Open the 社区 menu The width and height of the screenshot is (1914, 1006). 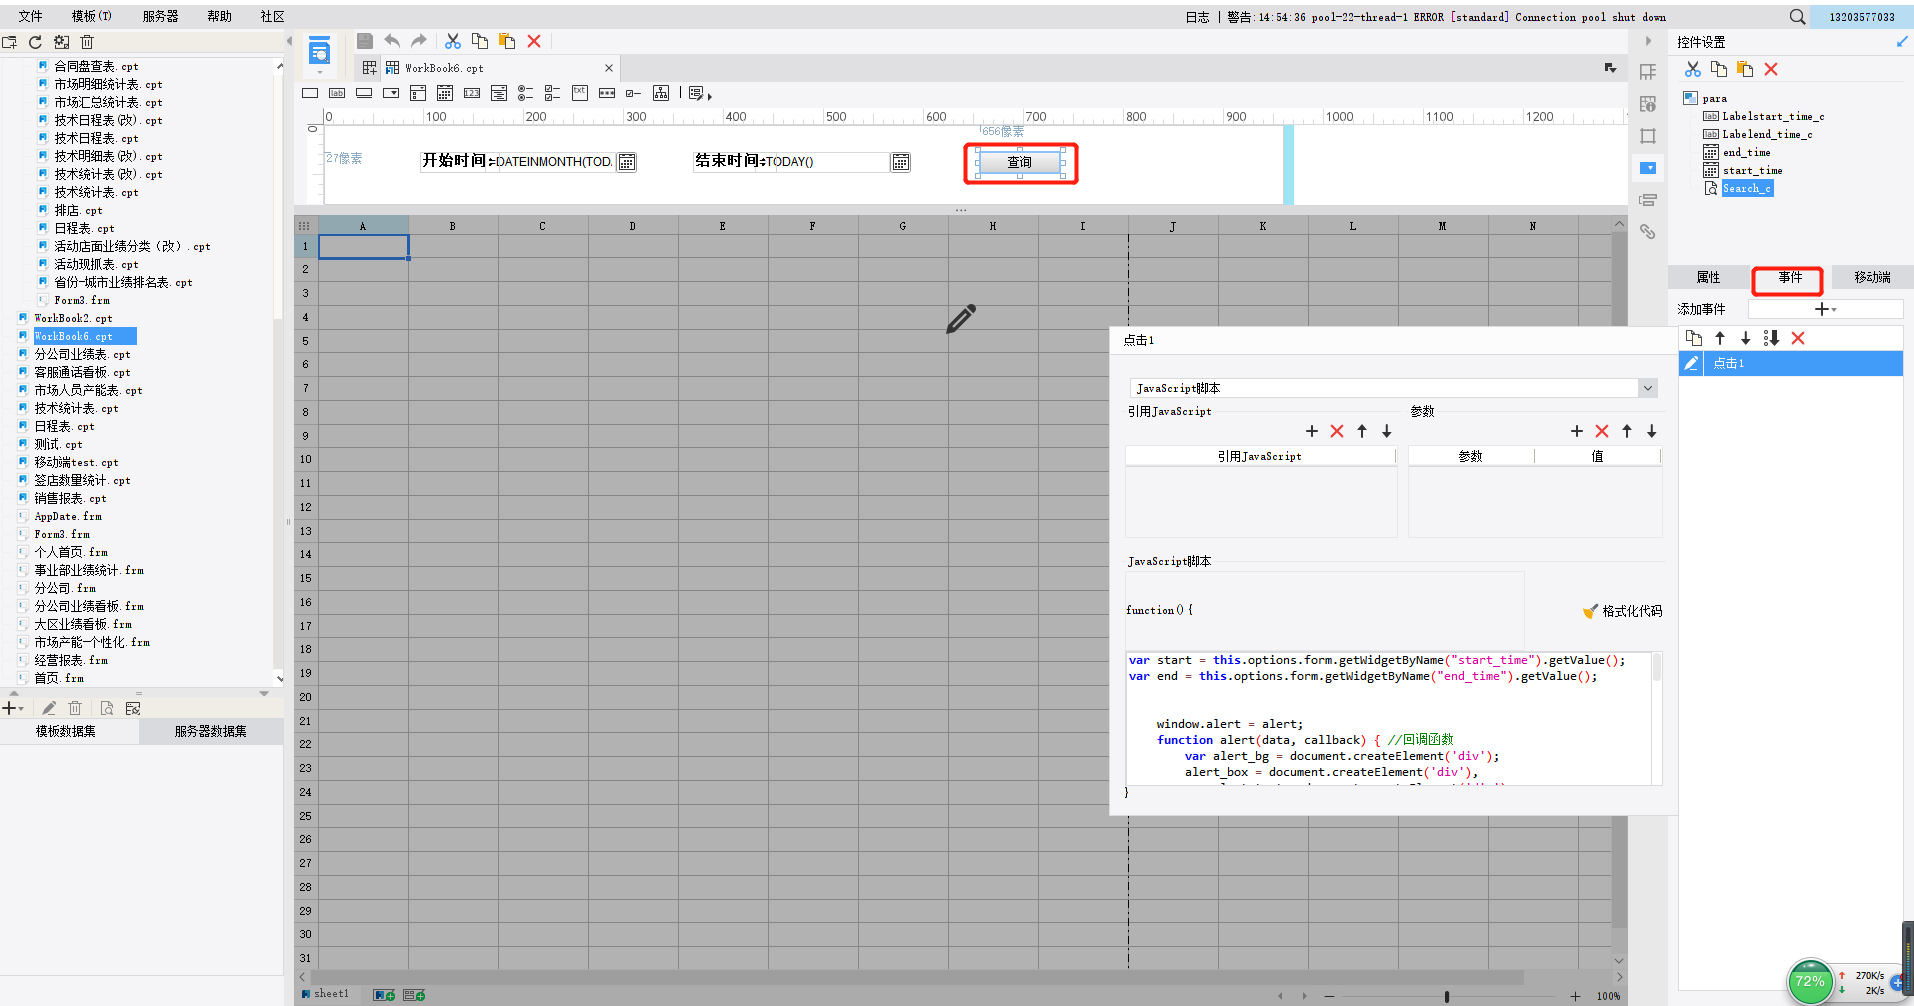point(272,16)
